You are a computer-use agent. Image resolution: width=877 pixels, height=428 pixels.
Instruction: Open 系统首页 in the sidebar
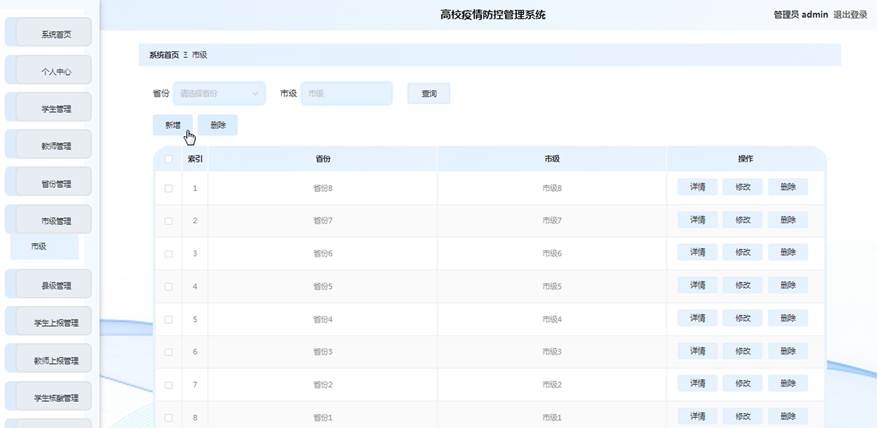coord(49,32)
